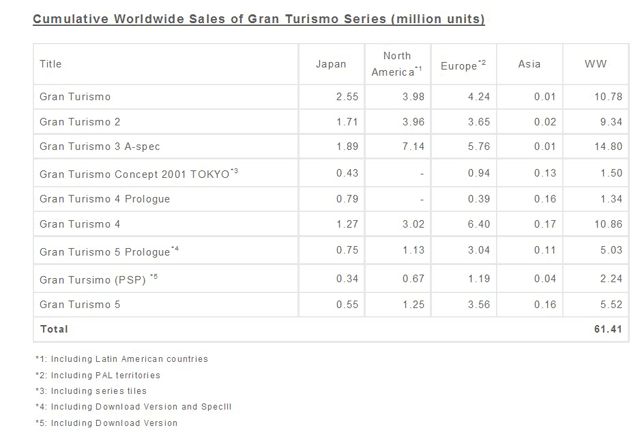Click WW value 14.80
This screenshot has width=640, height=443.
click(608, 146)
